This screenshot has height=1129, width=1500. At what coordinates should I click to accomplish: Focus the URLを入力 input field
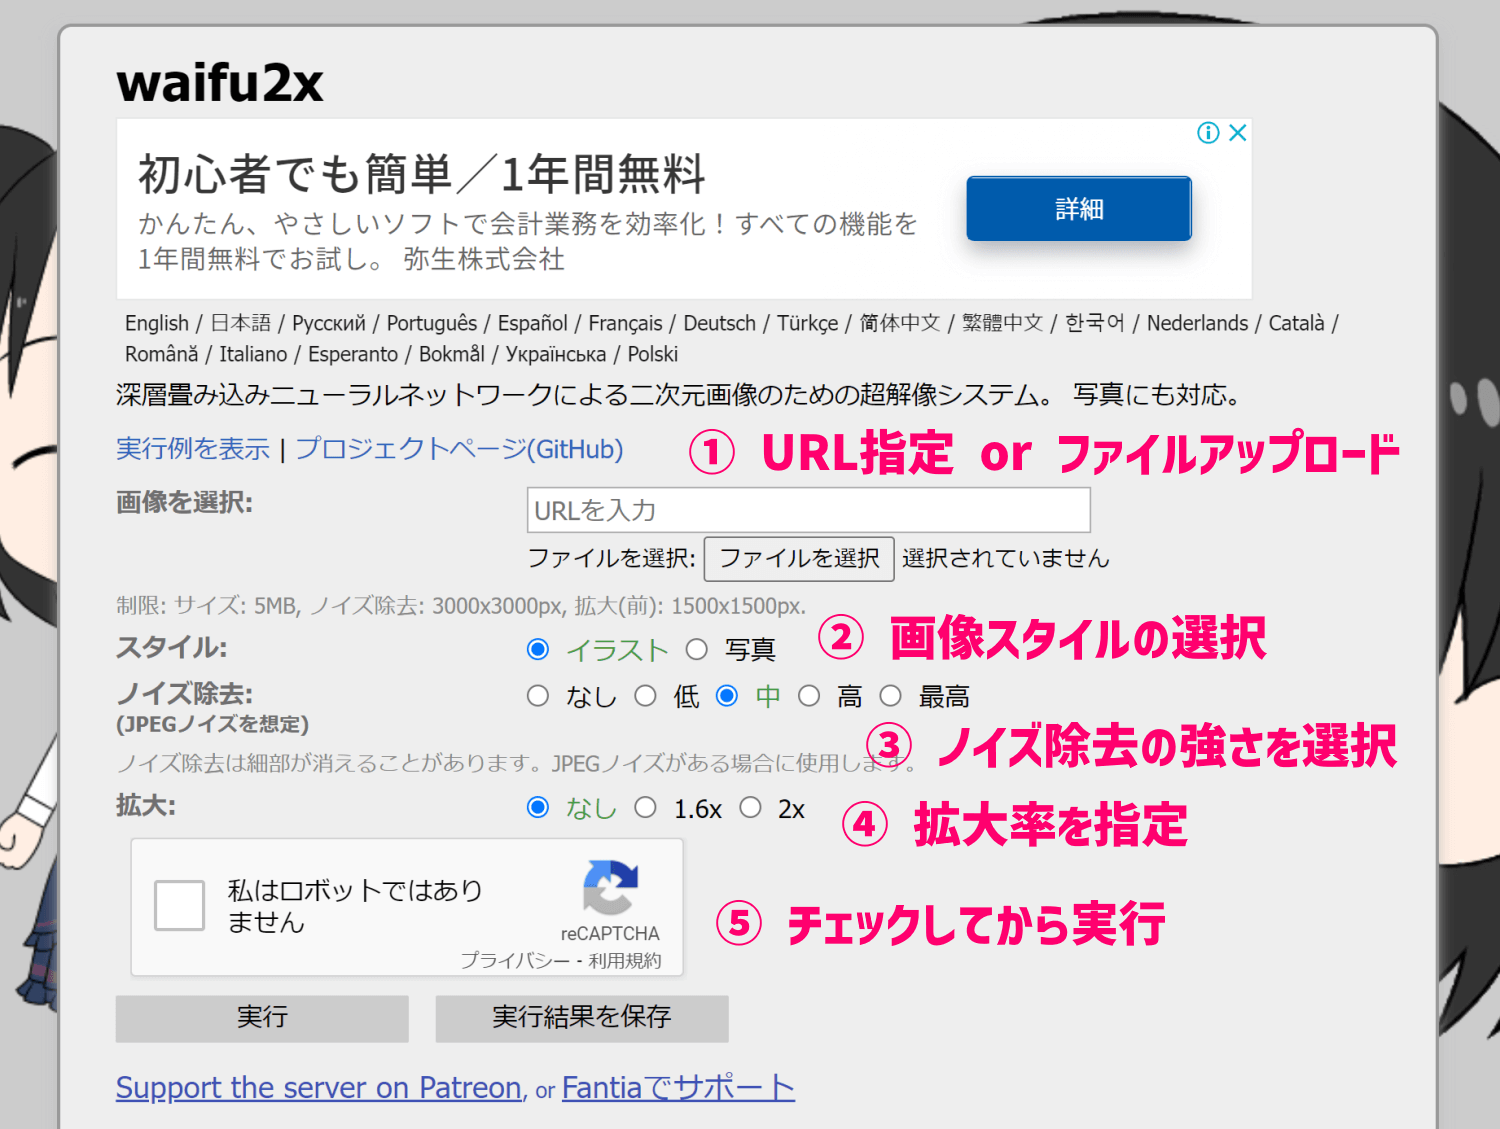(x=808, y=511)
